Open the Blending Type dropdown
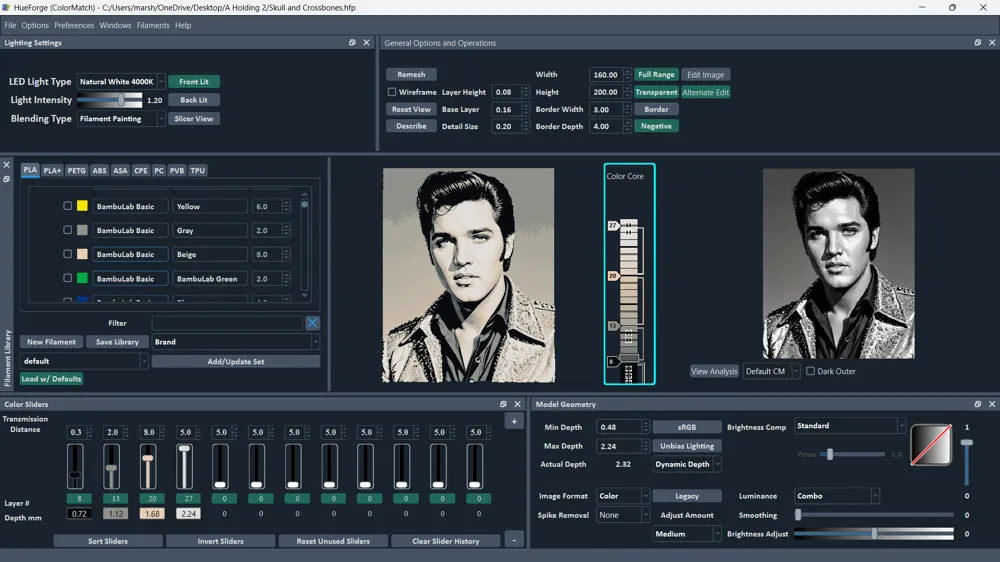 [121, 119]
